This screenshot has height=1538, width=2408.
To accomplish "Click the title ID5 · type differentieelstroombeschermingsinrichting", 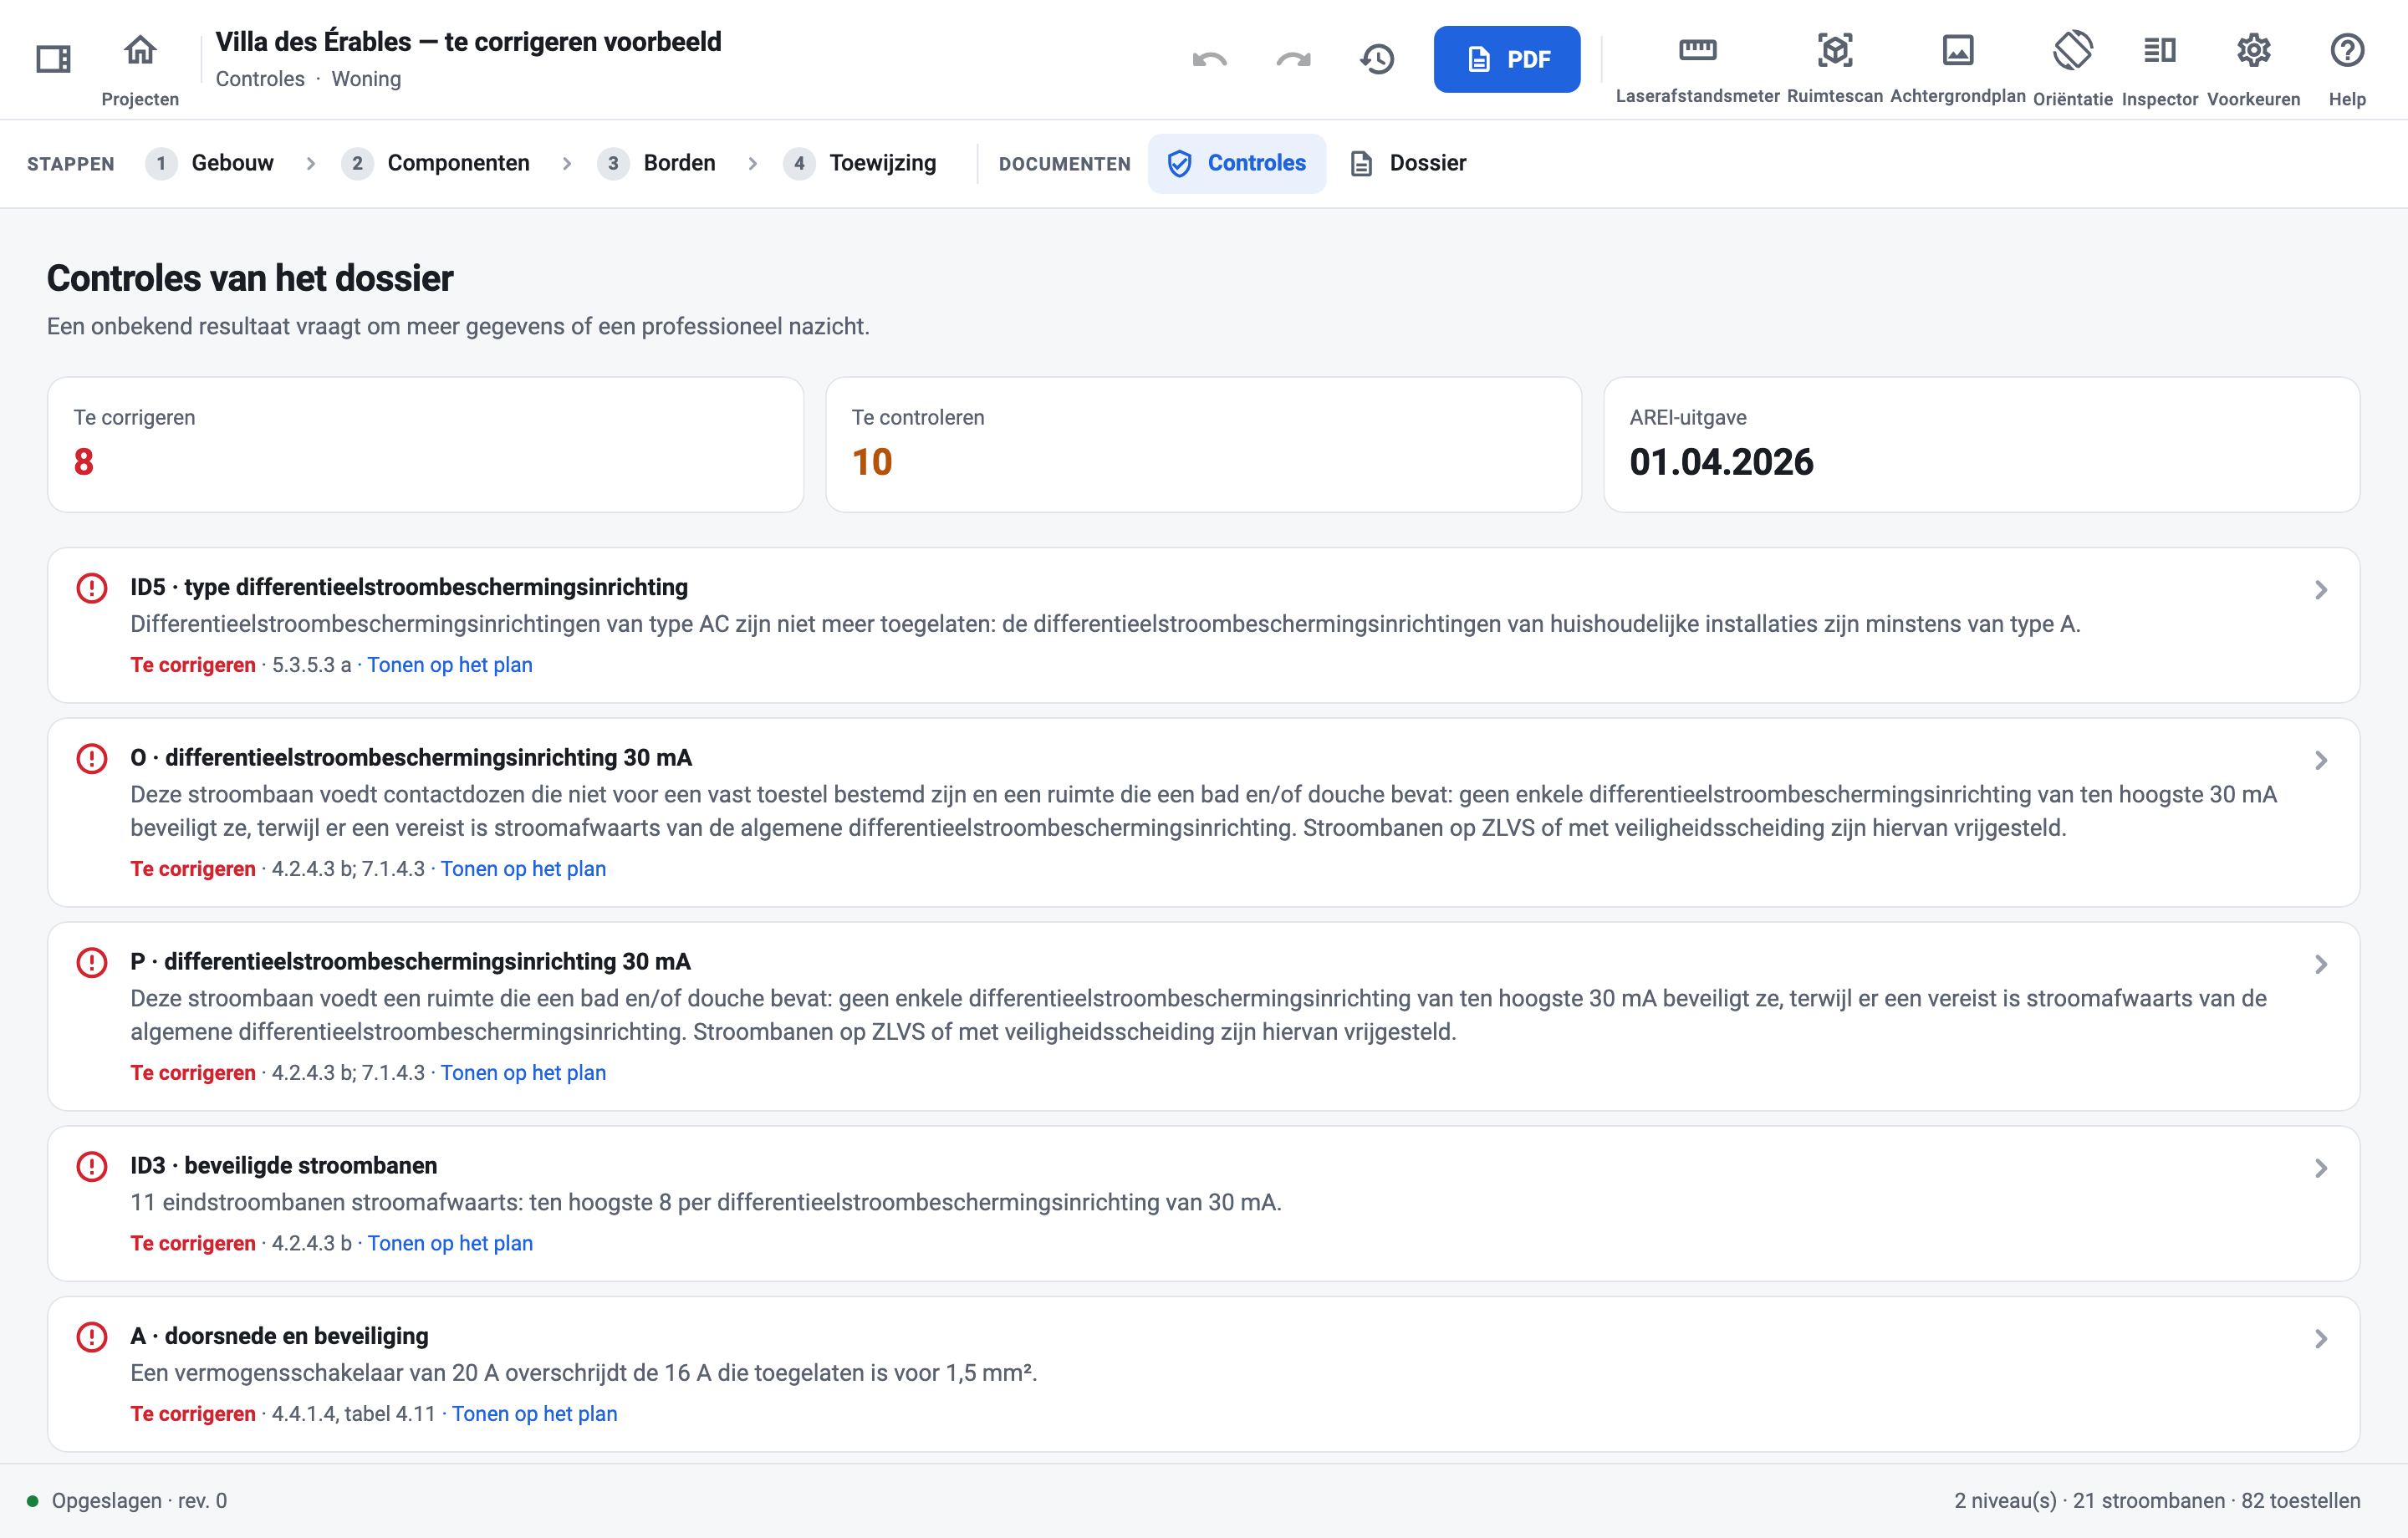I will pos(409,587).
